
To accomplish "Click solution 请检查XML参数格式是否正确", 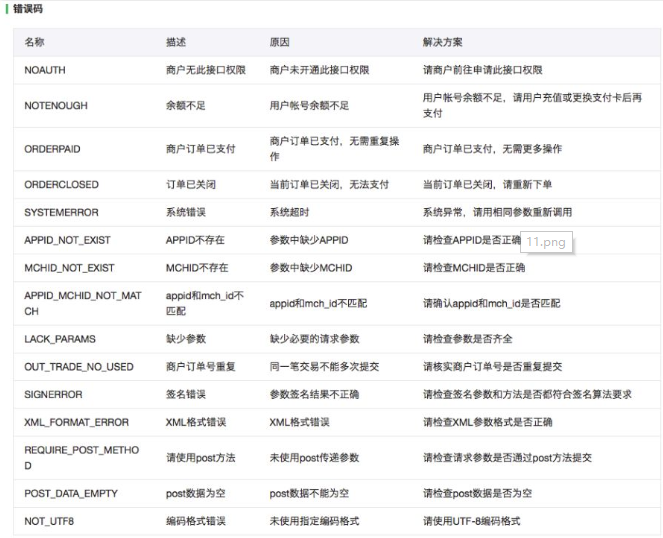I will pyautogui.click(x=488, y=423).
